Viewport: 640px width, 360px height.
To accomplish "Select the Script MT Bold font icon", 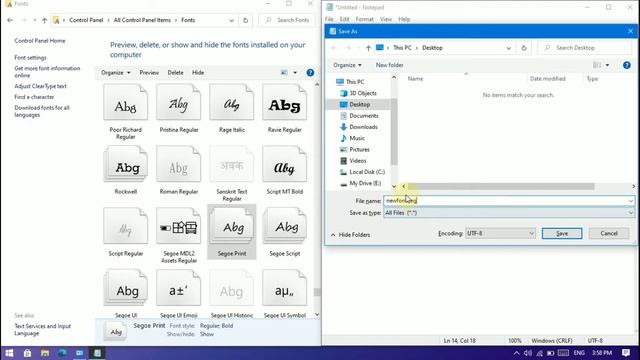I will [x=284, y=164].
